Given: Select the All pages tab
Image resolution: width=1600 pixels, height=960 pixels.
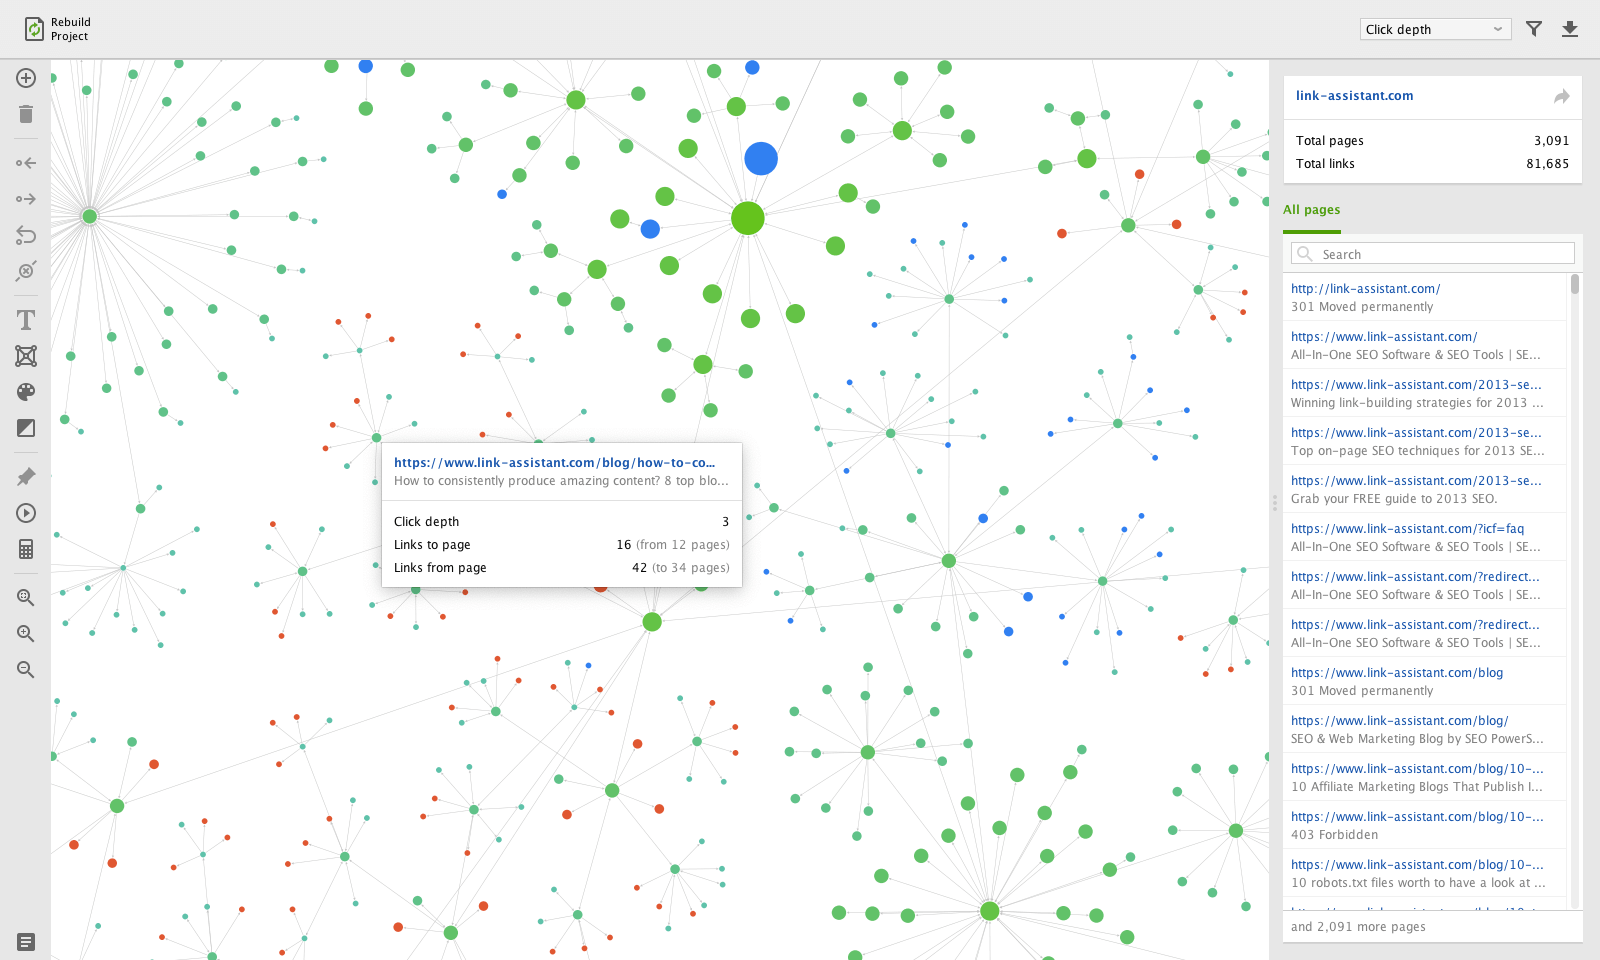Looking at the screenshot, I should coord(1312,210).
